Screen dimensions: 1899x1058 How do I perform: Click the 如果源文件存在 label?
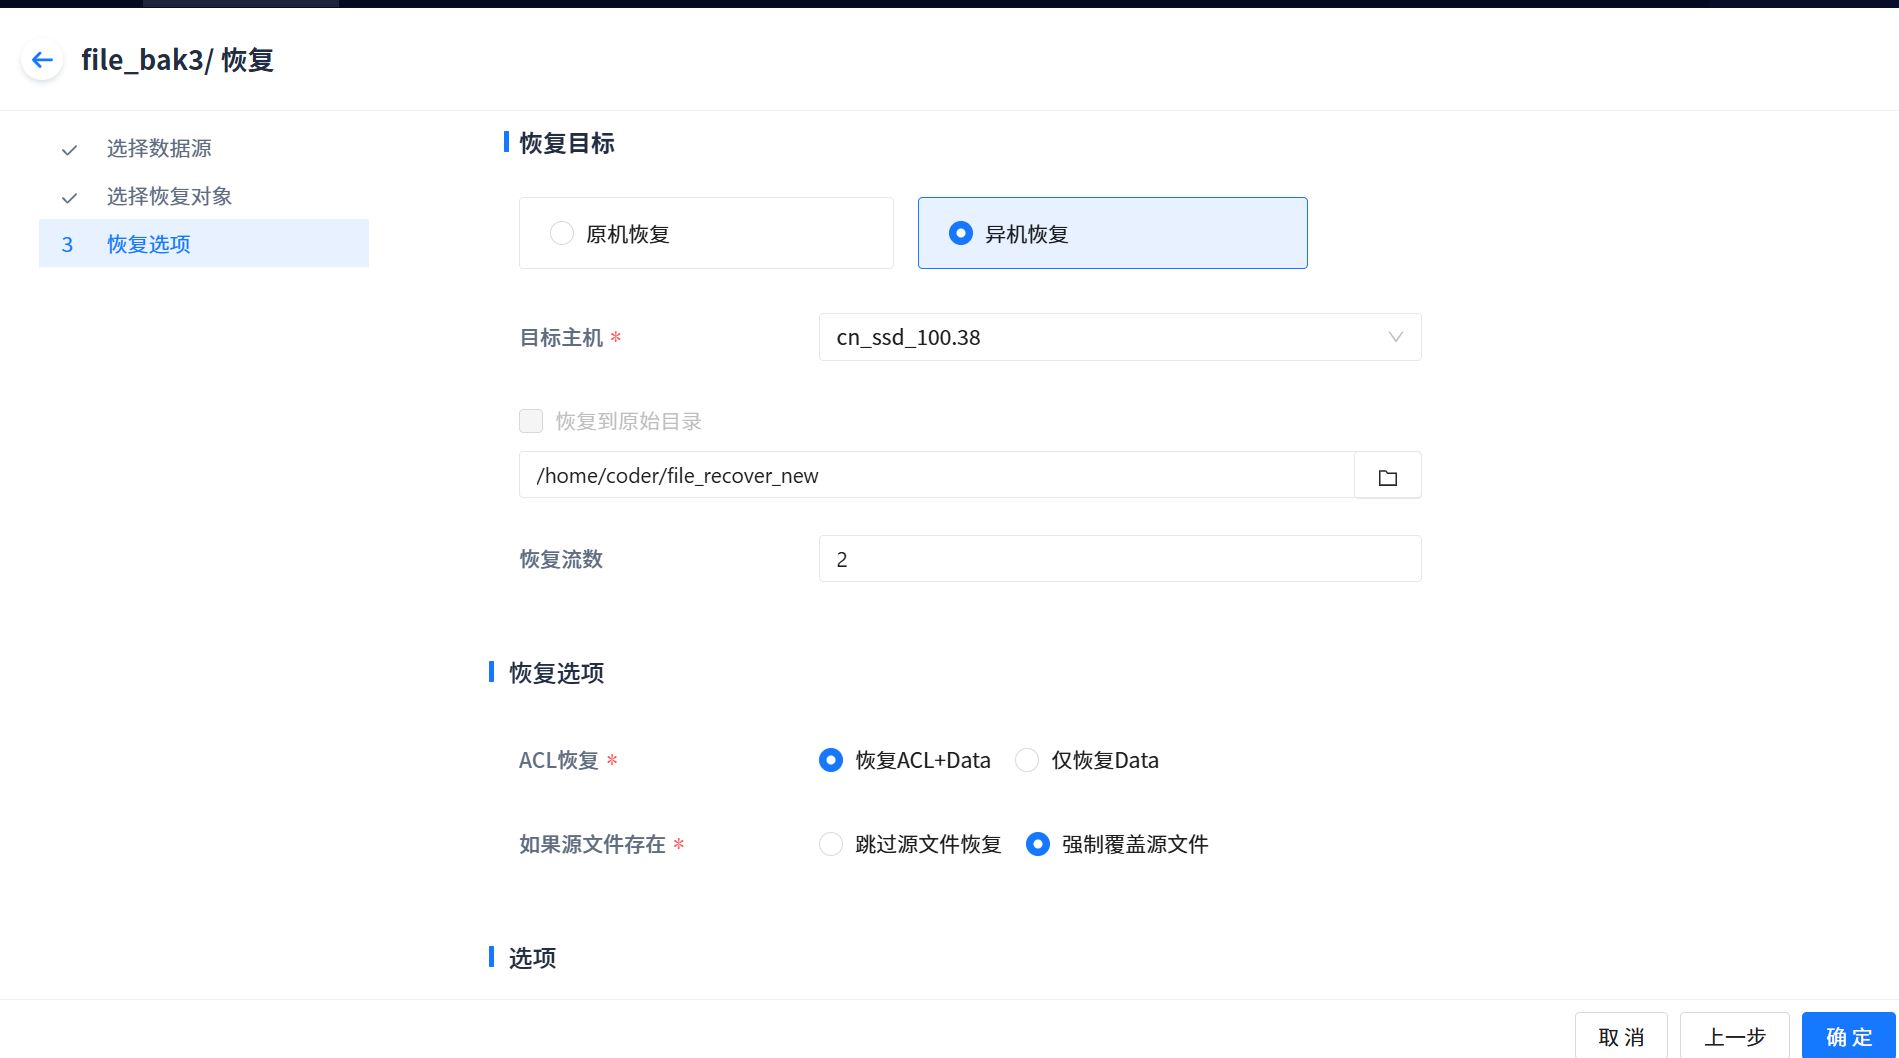coord(592,844)
